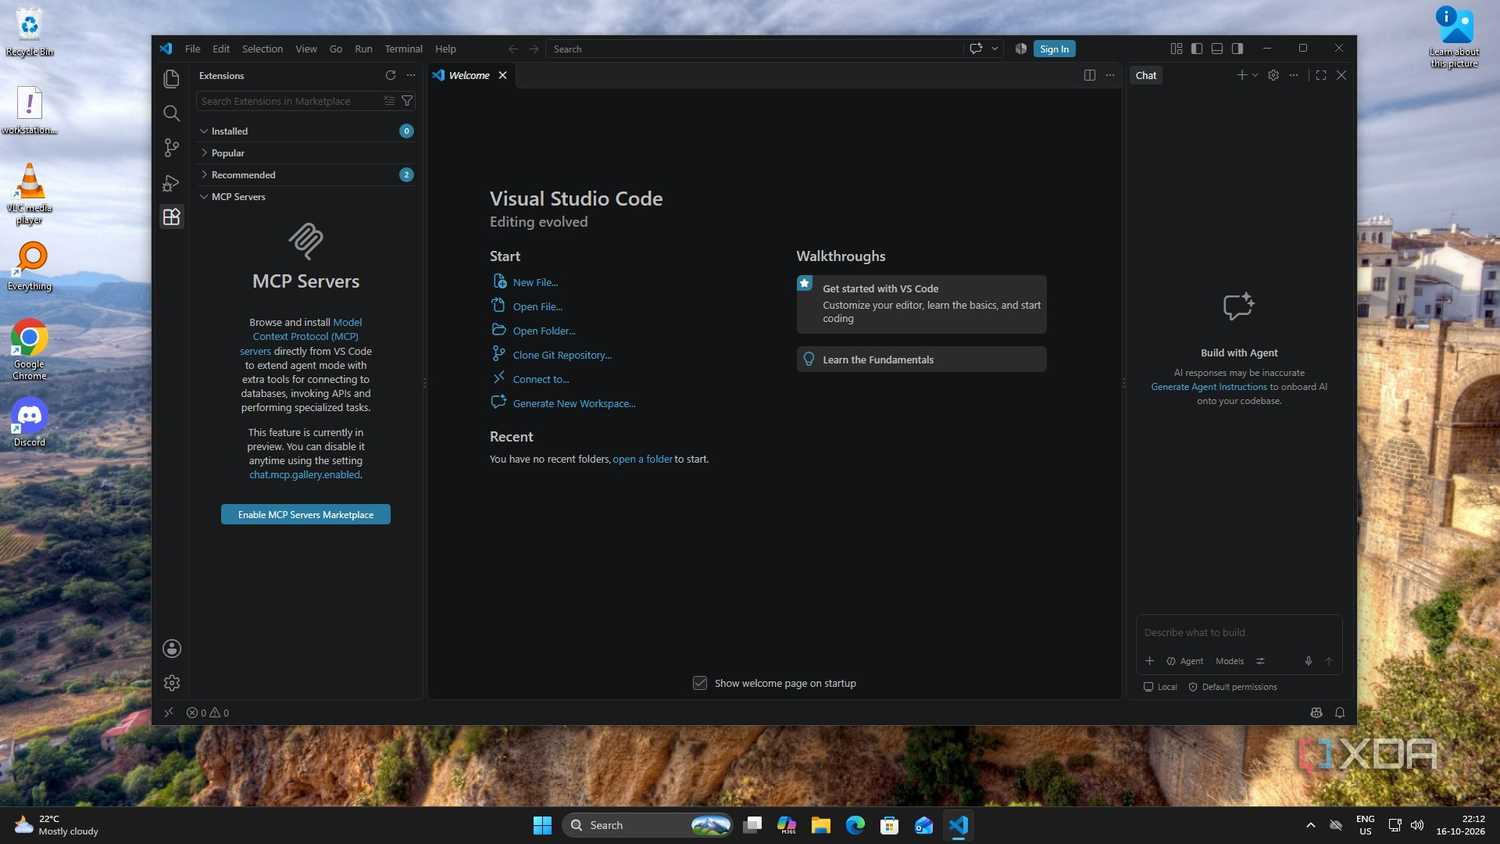1500x844 pixels.
Task: Open Source Control in activity bar
Action: [x=172, y=148]
